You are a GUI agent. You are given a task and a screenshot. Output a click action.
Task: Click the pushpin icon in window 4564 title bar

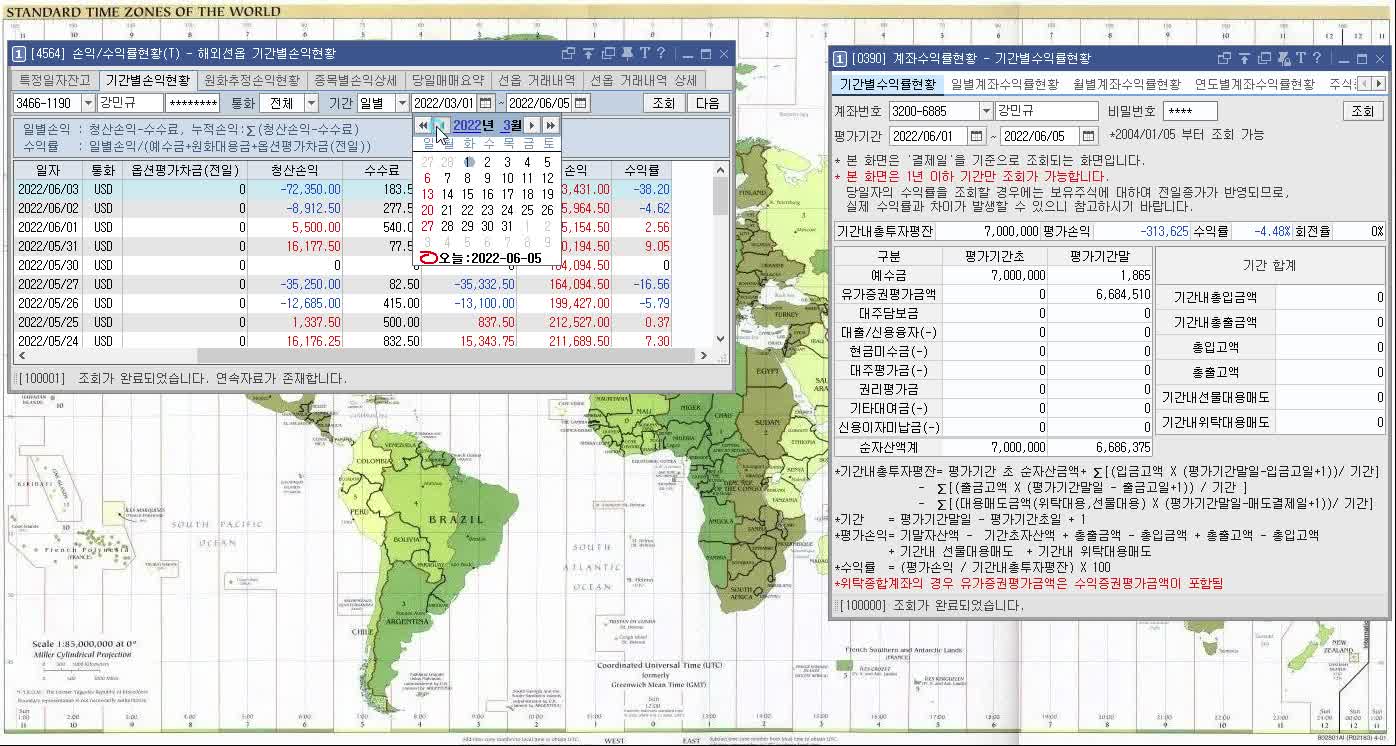pos(626,54)
